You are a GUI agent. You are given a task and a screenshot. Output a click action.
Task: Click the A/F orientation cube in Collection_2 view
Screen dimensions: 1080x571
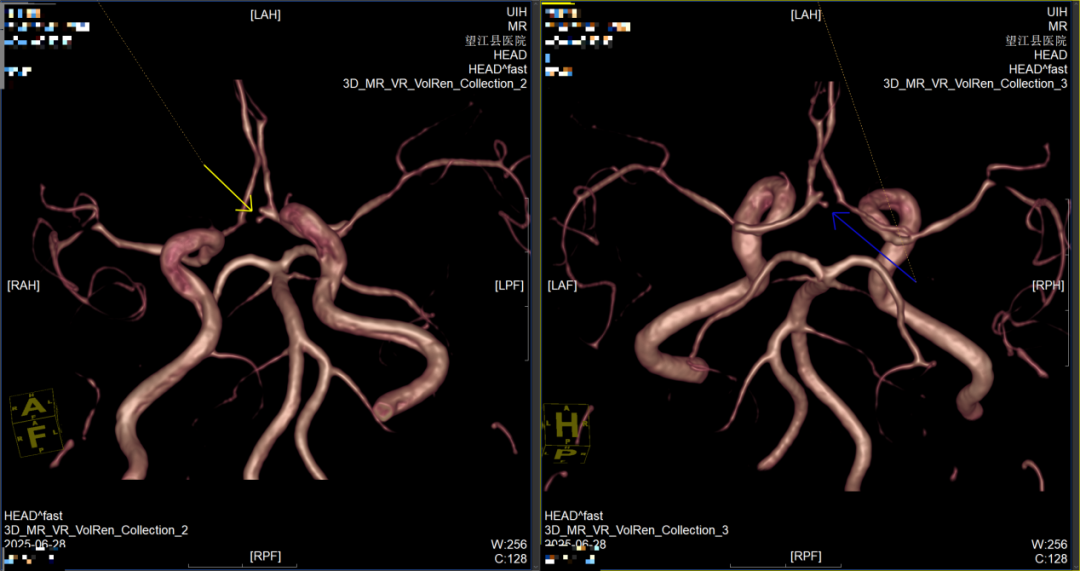pyautogui.click(x=35, y=423)
